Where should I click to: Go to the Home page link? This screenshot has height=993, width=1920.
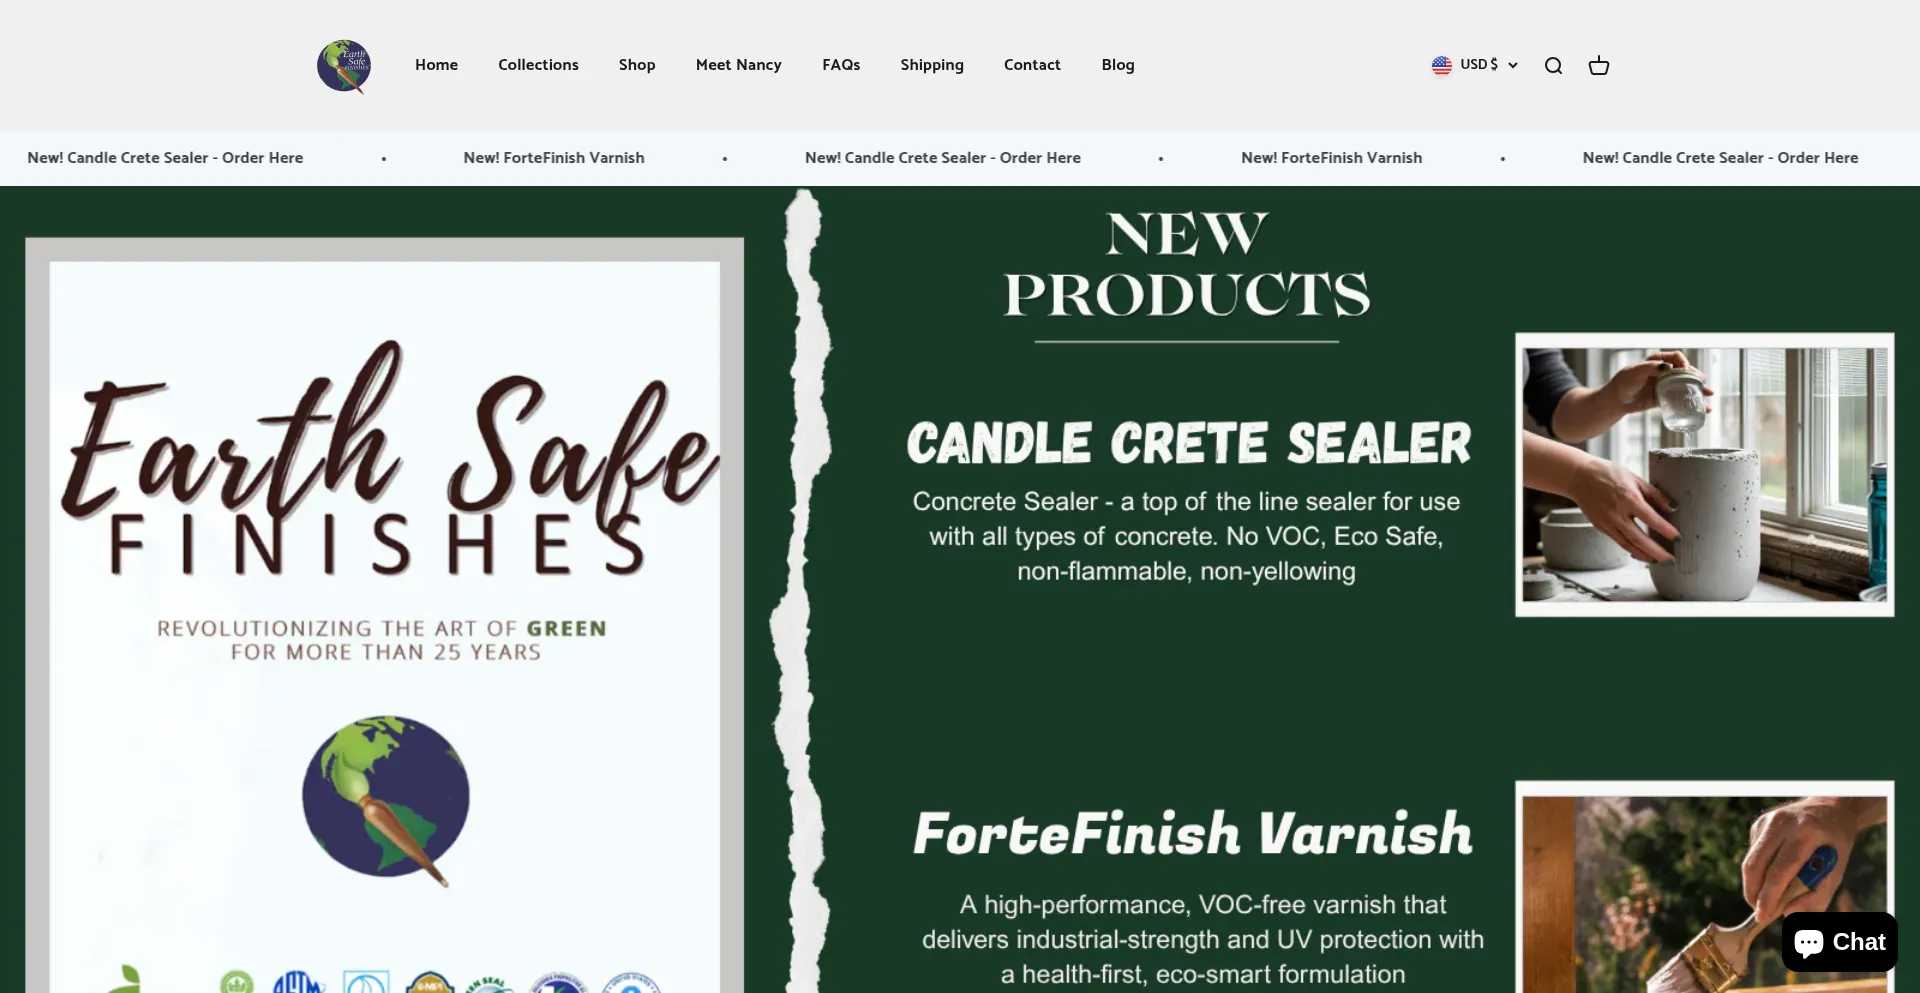coord(436,65)
